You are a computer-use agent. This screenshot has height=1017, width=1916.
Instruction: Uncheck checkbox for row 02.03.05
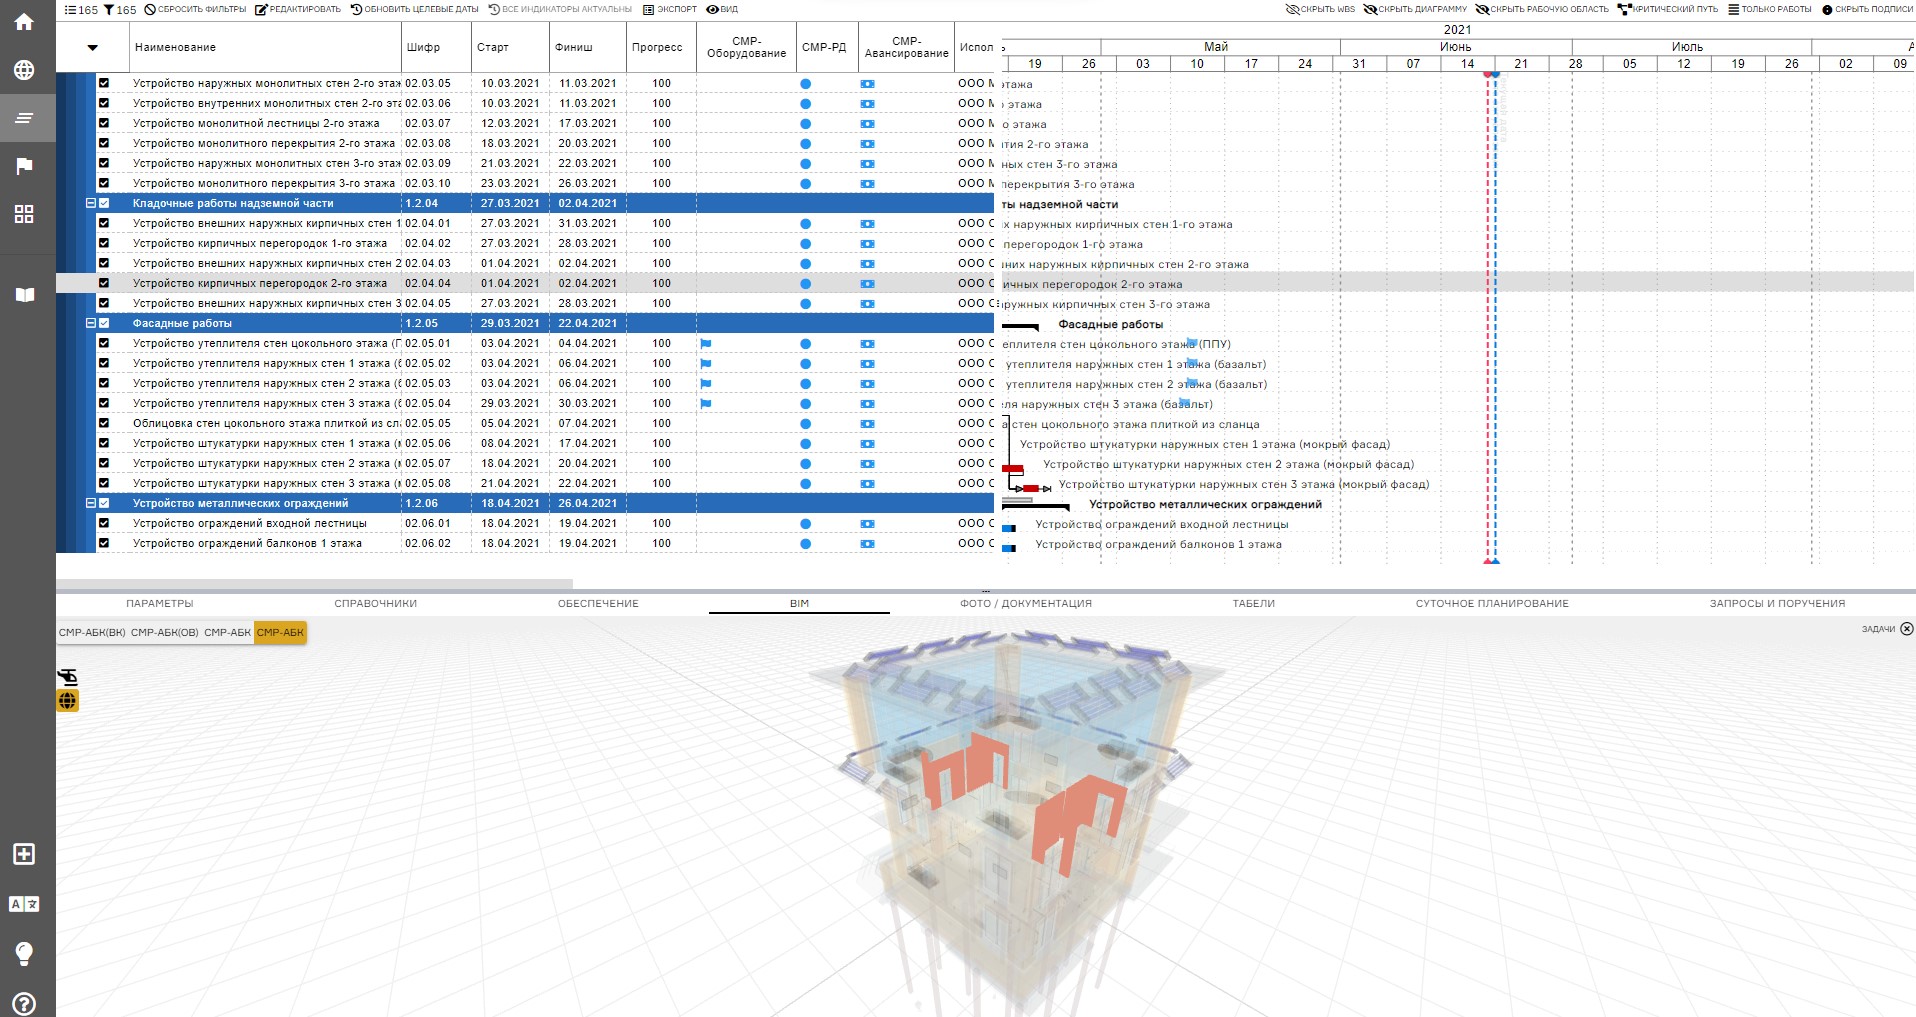tap(104, 83)
